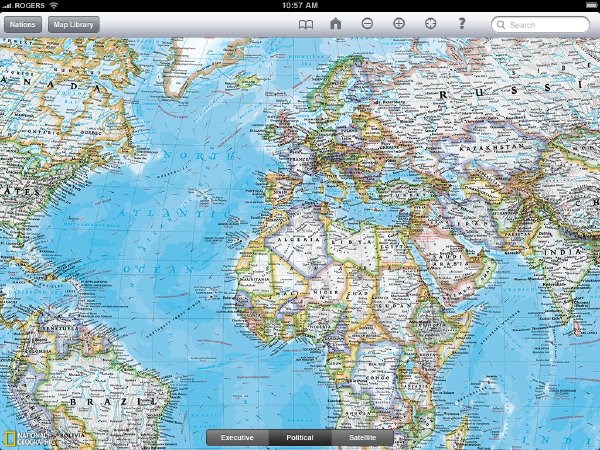
Task: Zoom in with the plus icon
Action: tap(399, 24)
